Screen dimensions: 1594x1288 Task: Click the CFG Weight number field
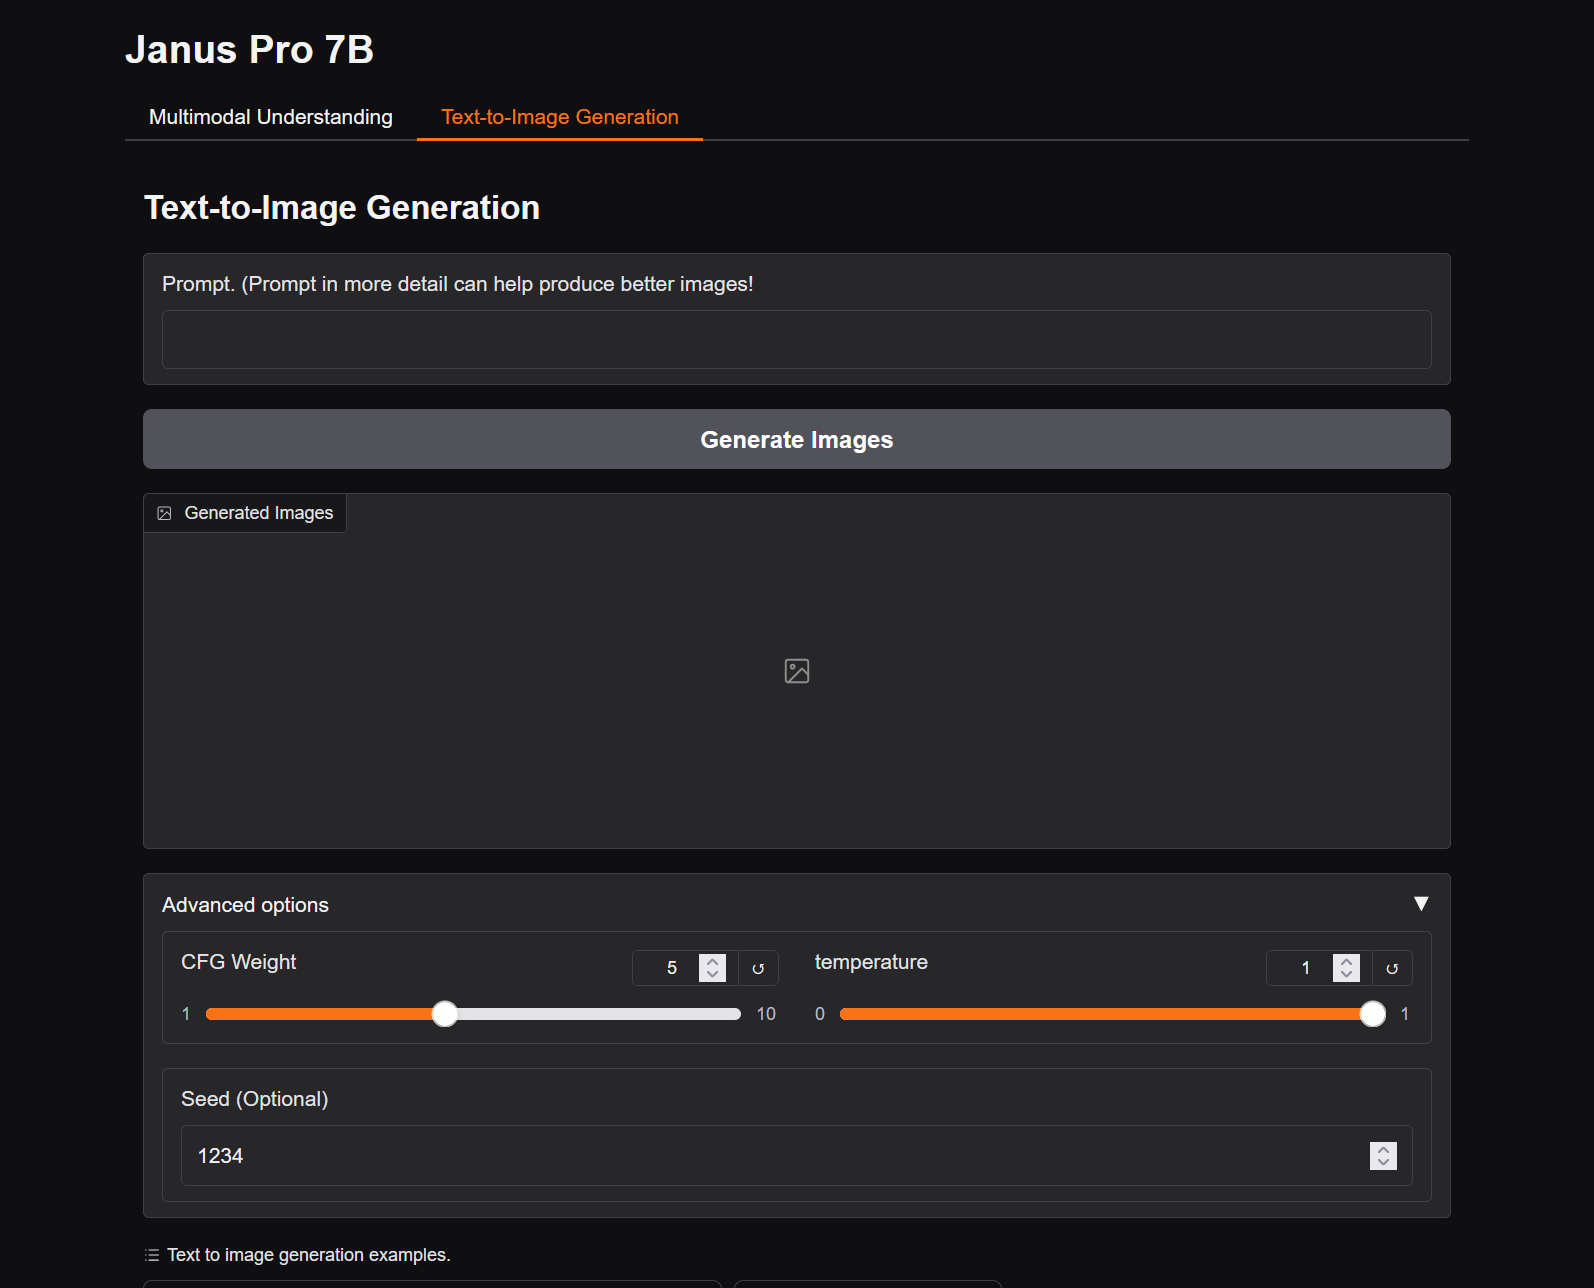pyautogui.click(x=668, y=968)
